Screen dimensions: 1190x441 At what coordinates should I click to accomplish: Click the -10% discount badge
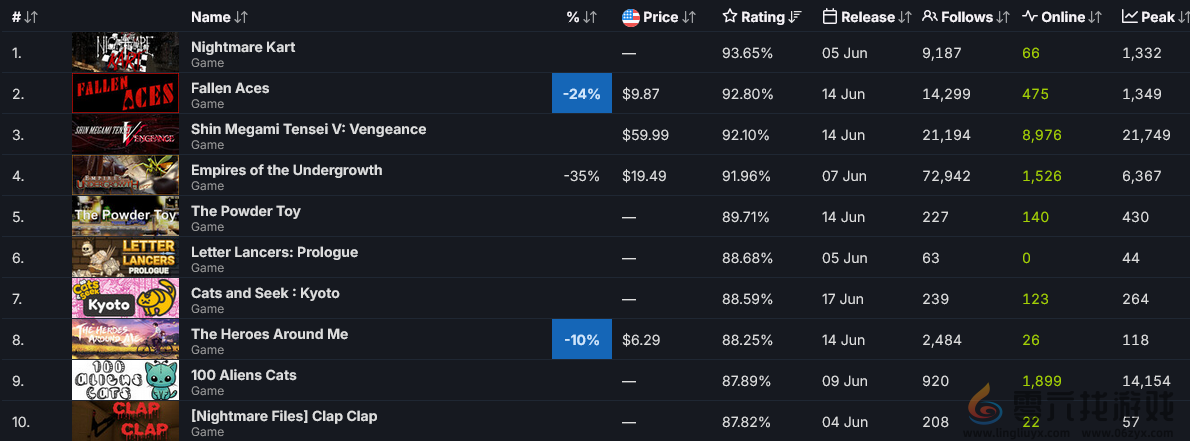(x=581, y=340)
